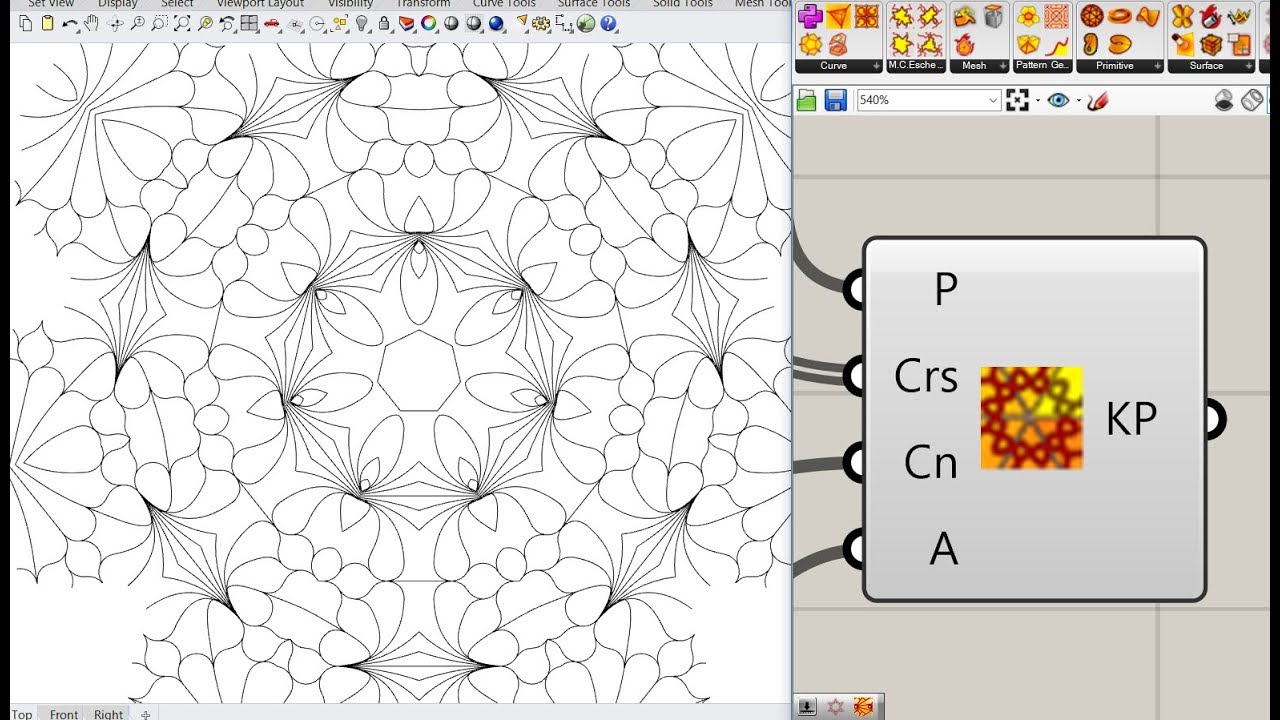Toggle the wireframe preview mode icon
The height and width of the screenshot is (720, 1280).
click(x=1252, y=100)
